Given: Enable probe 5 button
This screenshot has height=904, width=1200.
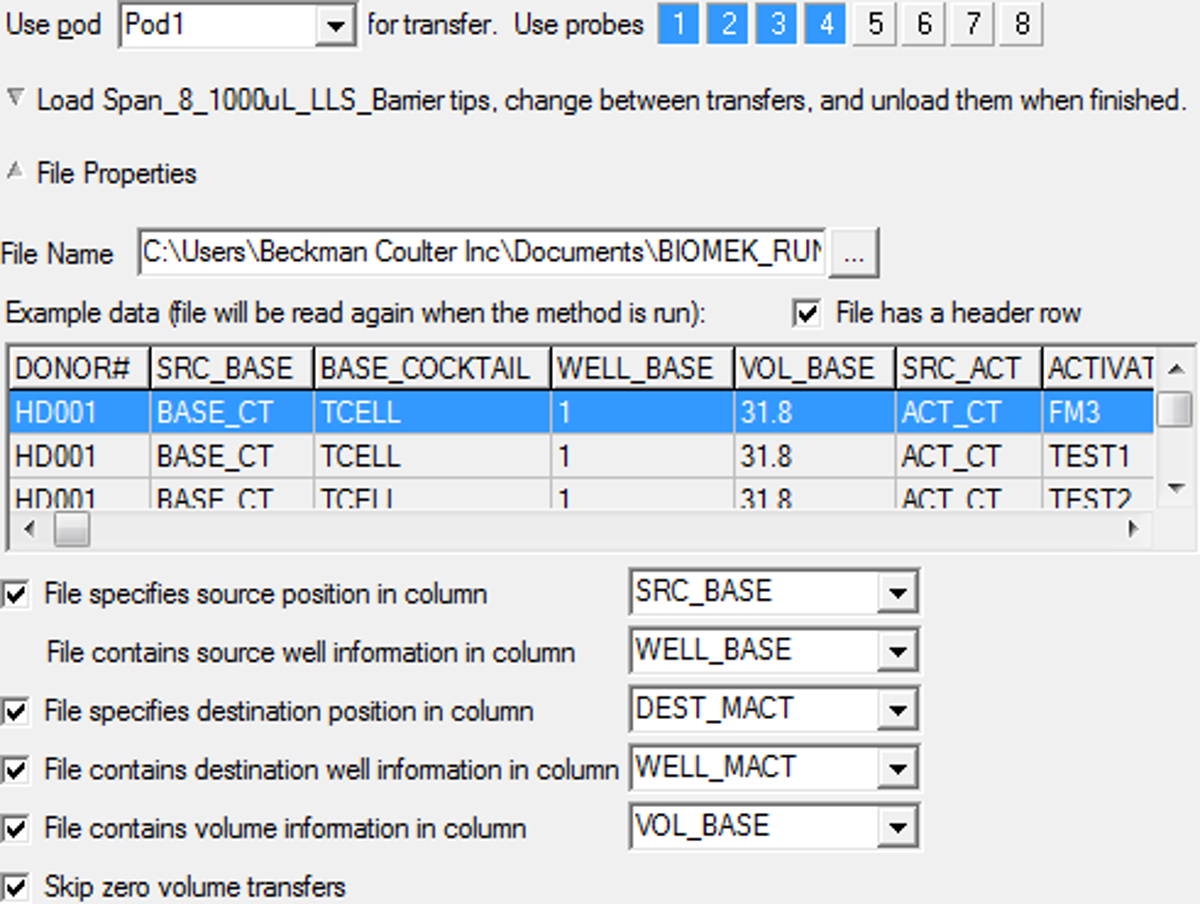Looking at the screenshot, I should 874,24.
